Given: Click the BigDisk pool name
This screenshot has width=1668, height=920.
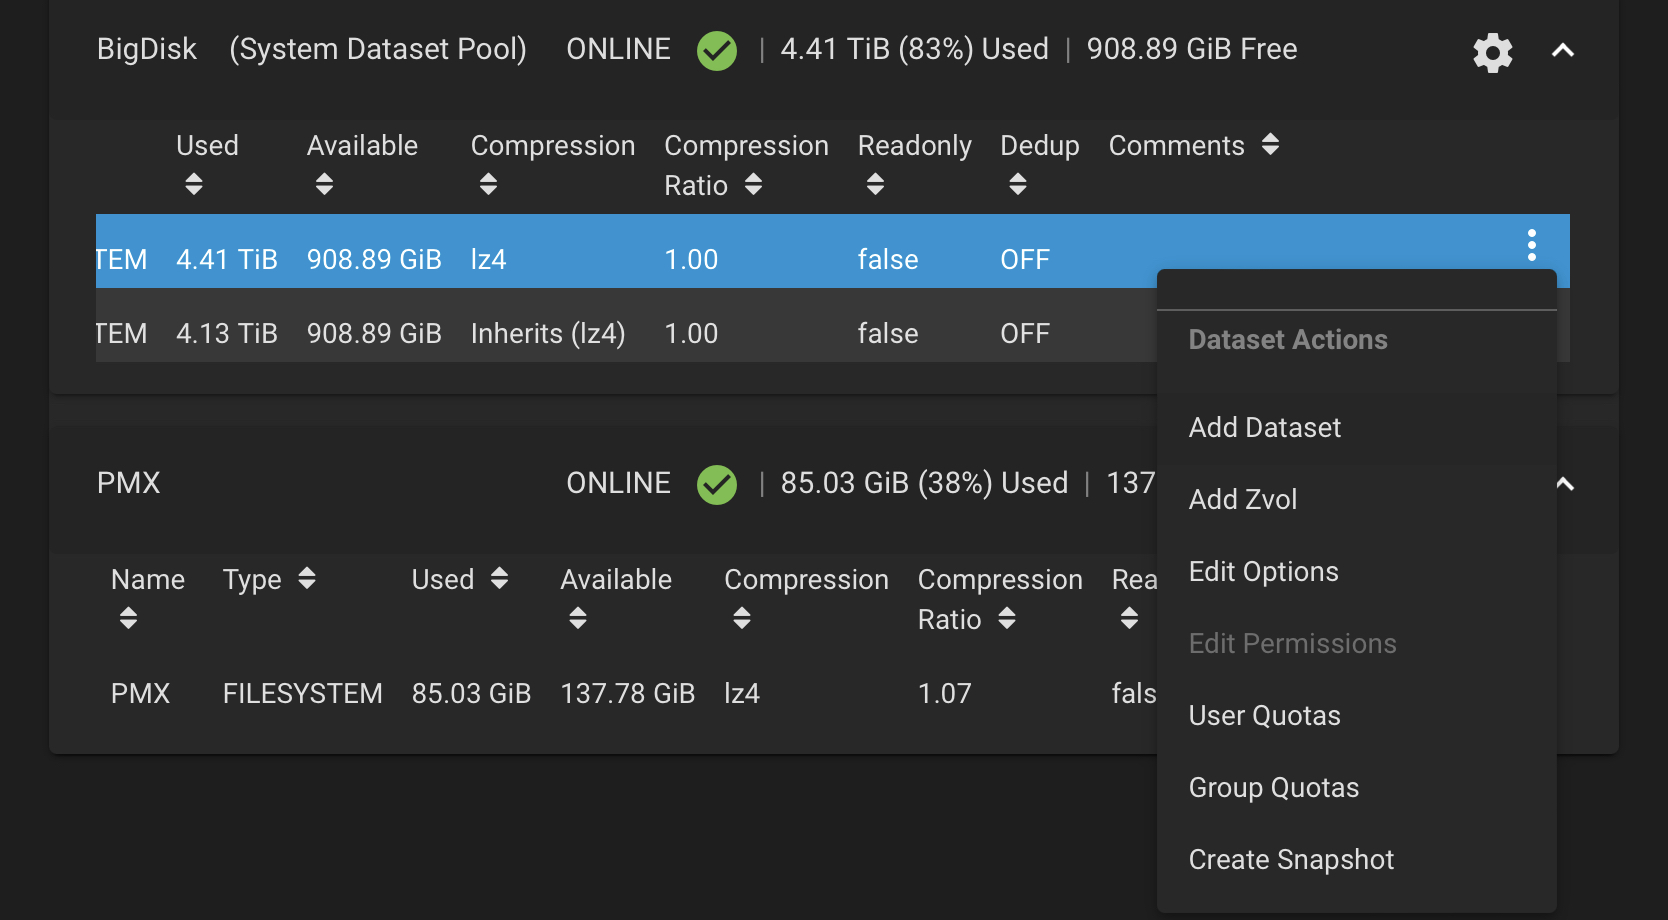Looking at the screenshot, I should click(147, 49).
